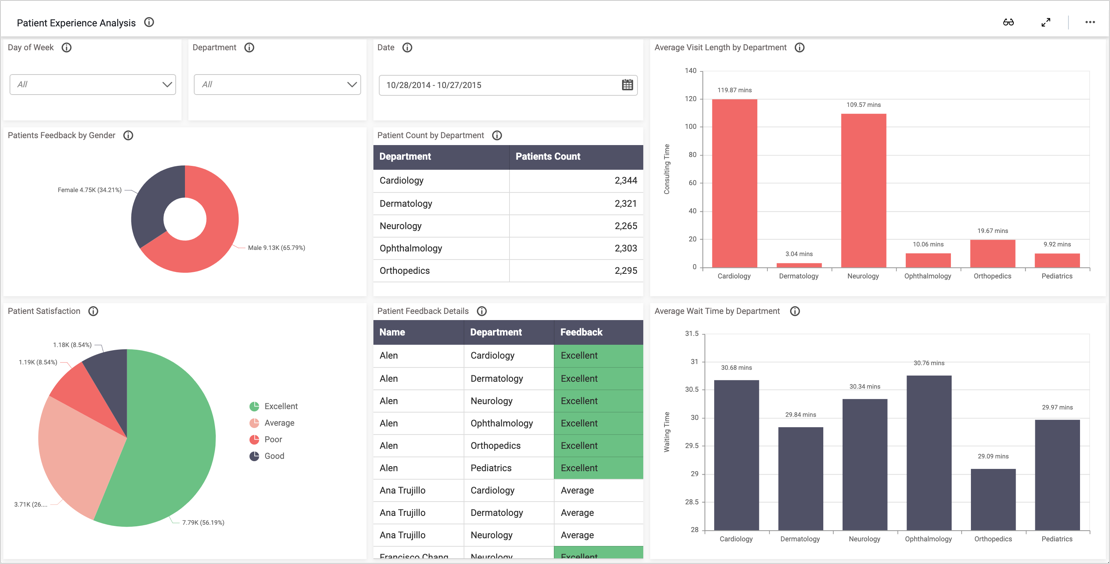
Task: Click info icon for Average Visit Length by Department
Action: (799, 47)
